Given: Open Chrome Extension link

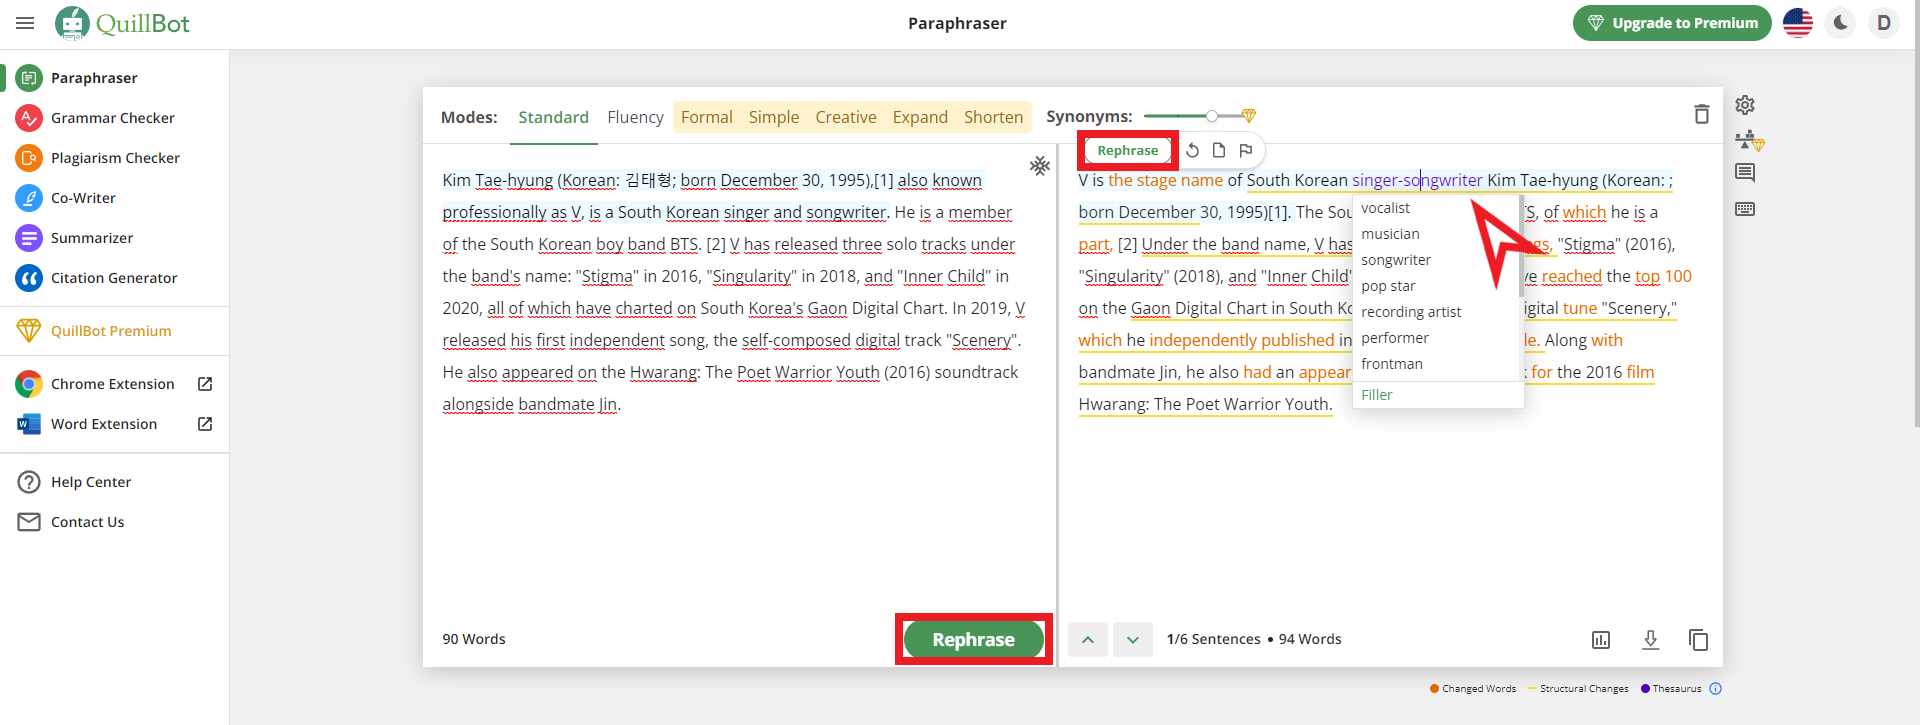Looking at the screenshot, I should [x=112, y=384].
